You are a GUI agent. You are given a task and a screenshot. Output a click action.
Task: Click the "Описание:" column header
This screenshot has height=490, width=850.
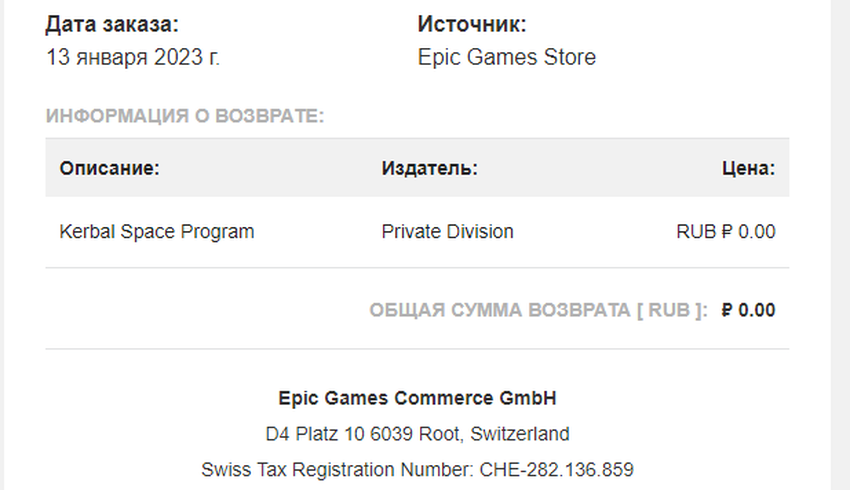point(110,168)
